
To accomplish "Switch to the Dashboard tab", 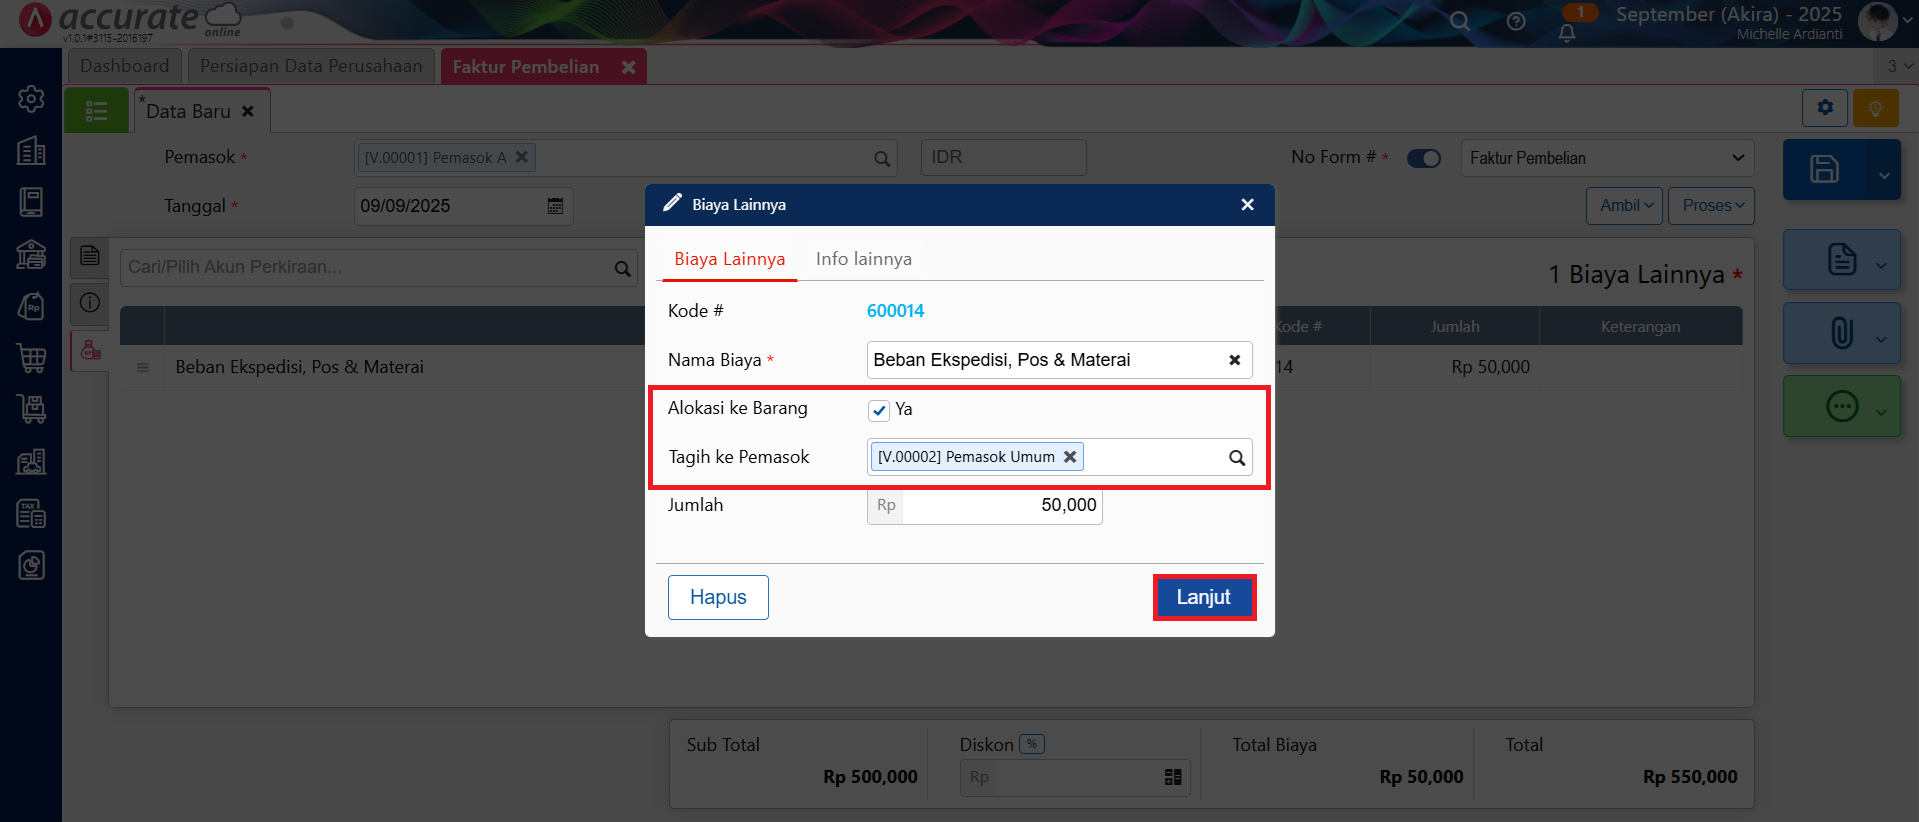I will [x=125, y=66].
